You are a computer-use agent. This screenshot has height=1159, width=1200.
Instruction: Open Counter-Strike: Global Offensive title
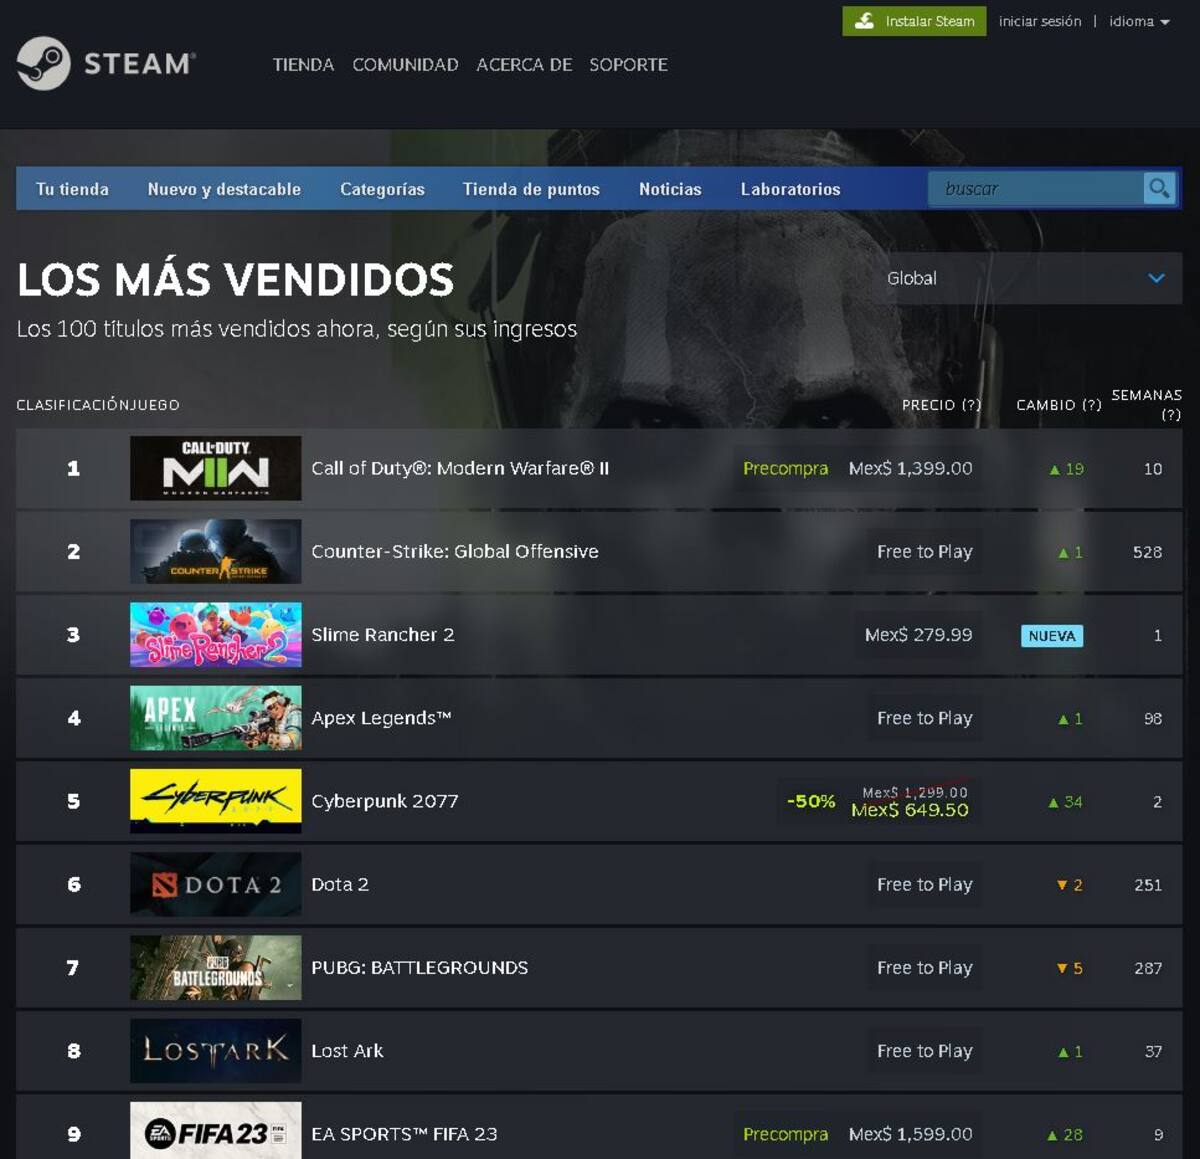(455, 551)
